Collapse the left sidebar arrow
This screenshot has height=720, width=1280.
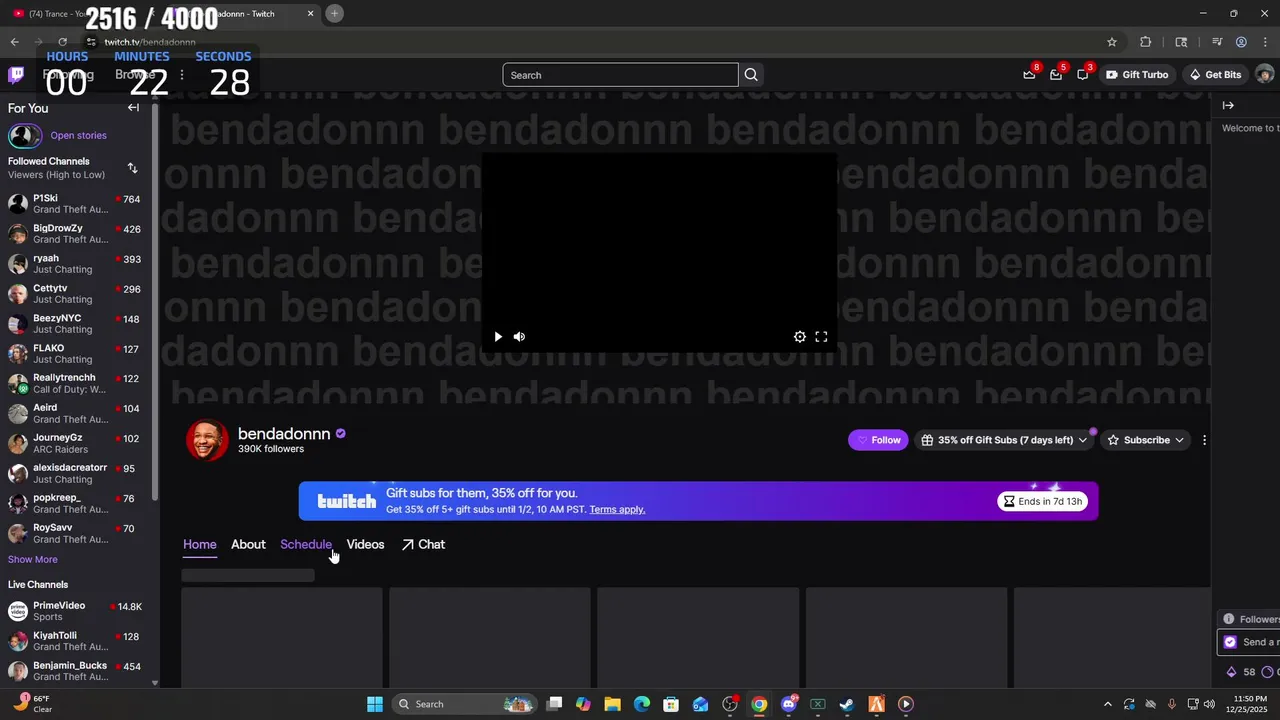point(133,108)
